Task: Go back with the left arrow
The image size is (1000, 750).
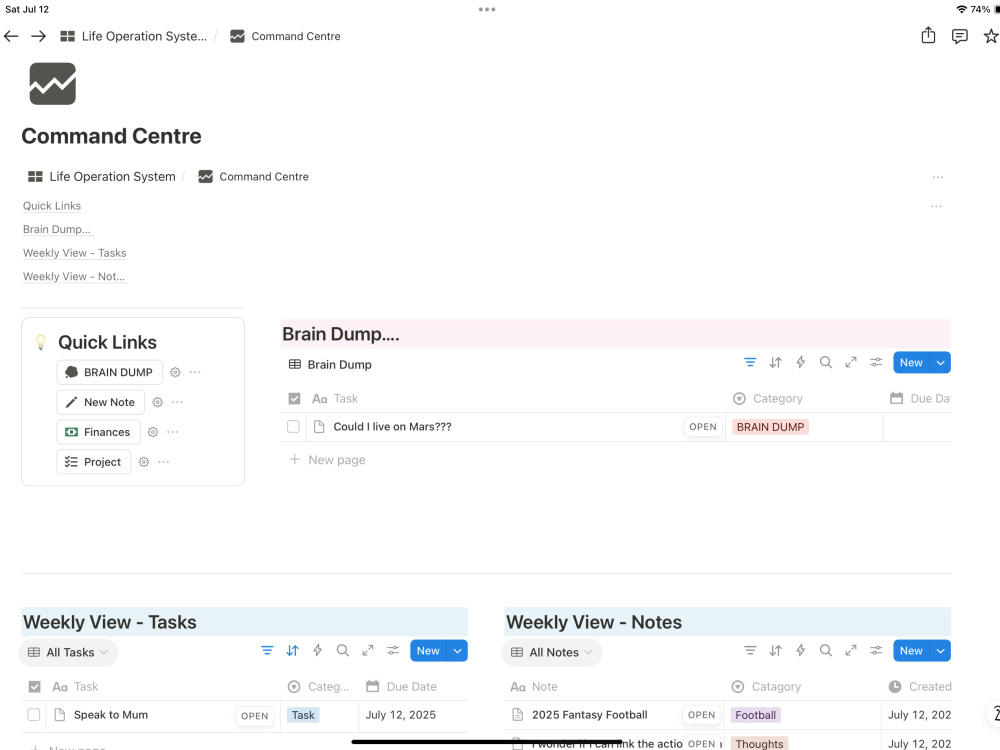Action: coord(11,36)
